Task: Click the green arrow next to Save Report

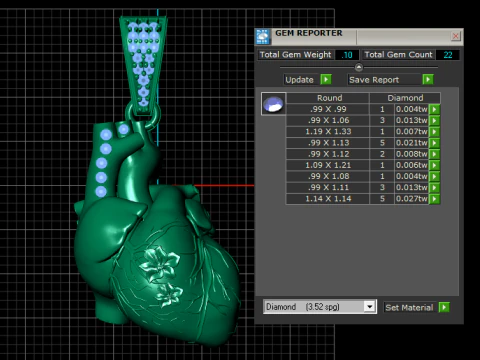Action: [x=428, y=79]
